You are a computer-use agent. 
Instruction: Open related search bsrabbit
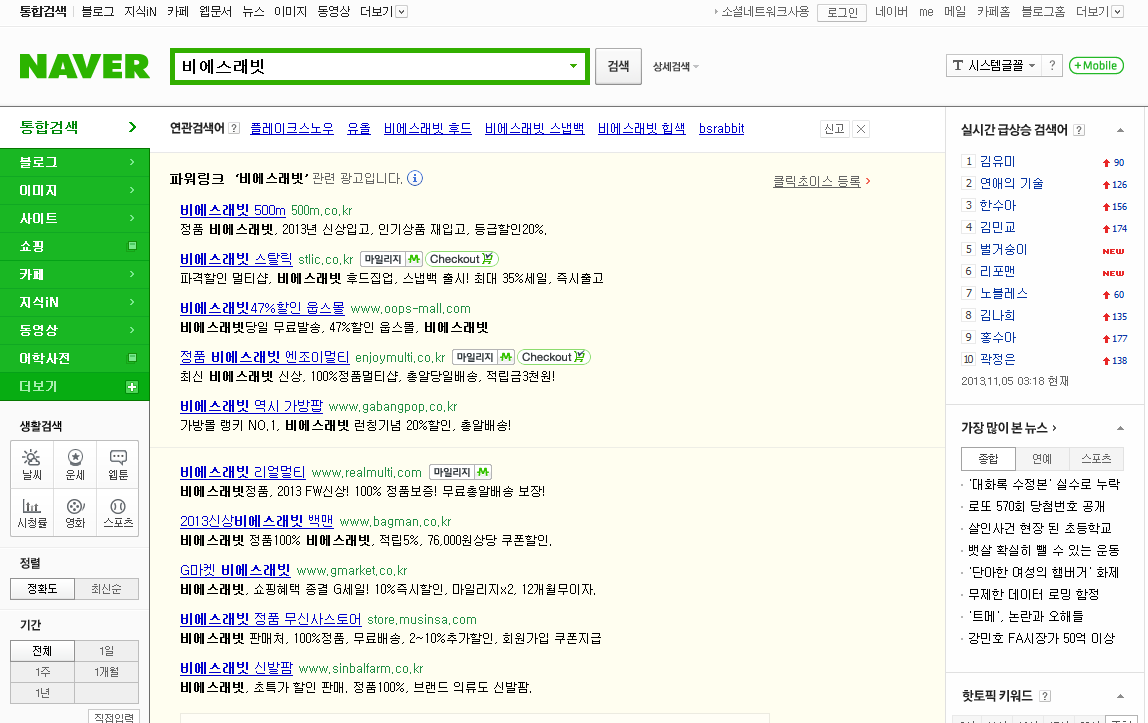click(x=721, y=129)
